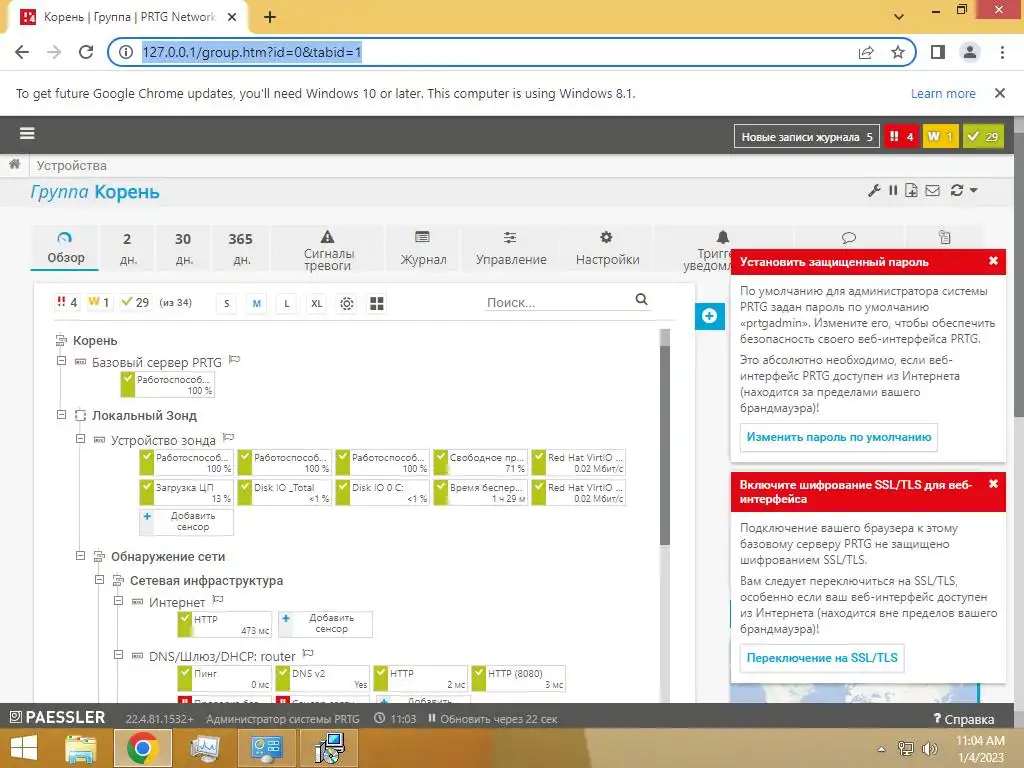Switch to the Обзор tab
1024x768 pixels.
pyautogui.click(x=65, y=248)
